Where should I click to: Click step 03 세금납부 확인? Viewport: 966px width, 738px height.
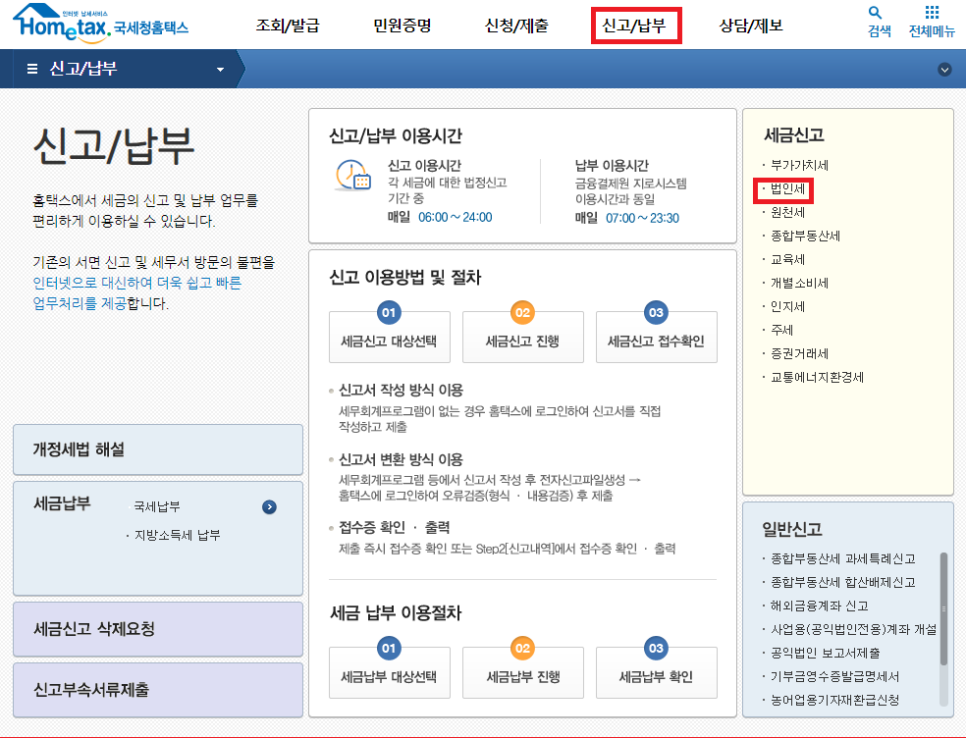656,672
